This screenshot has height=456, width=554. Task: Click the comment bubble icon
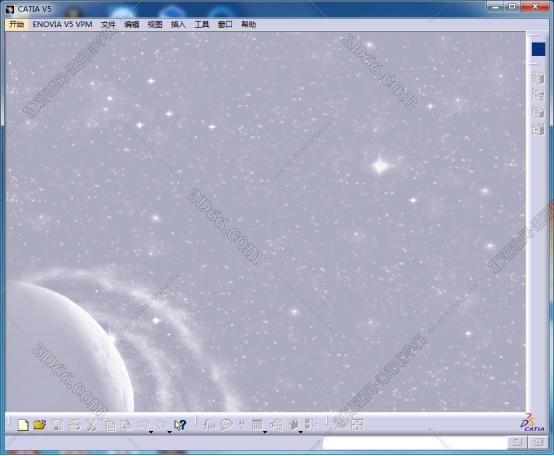pyautogui.click(x=226, y=425)
